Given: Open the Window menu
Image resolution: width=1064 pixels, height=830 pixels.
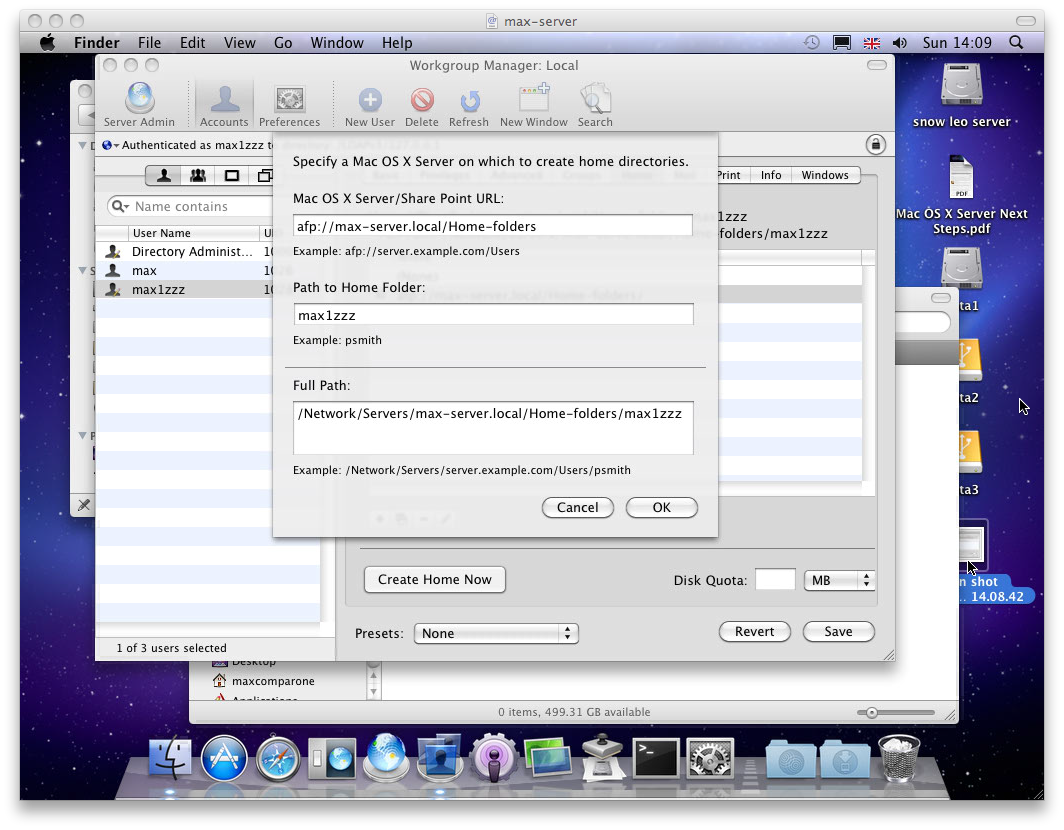Looking at the screenshot, I should click(x=337, y=43).
